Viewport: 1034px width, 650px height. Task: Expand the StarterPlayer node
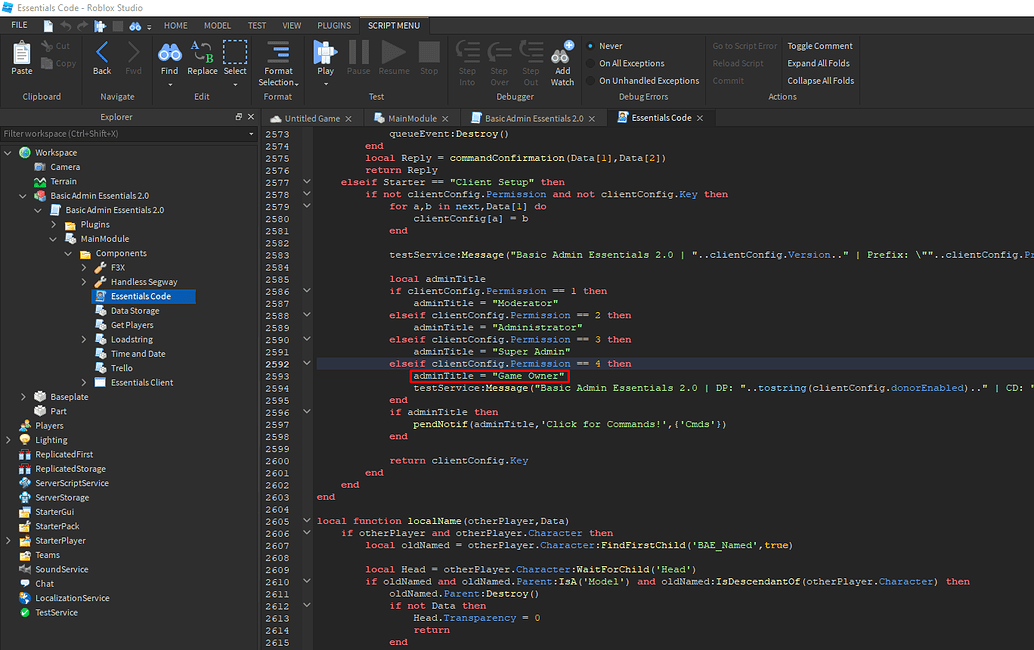click(8, 541)
